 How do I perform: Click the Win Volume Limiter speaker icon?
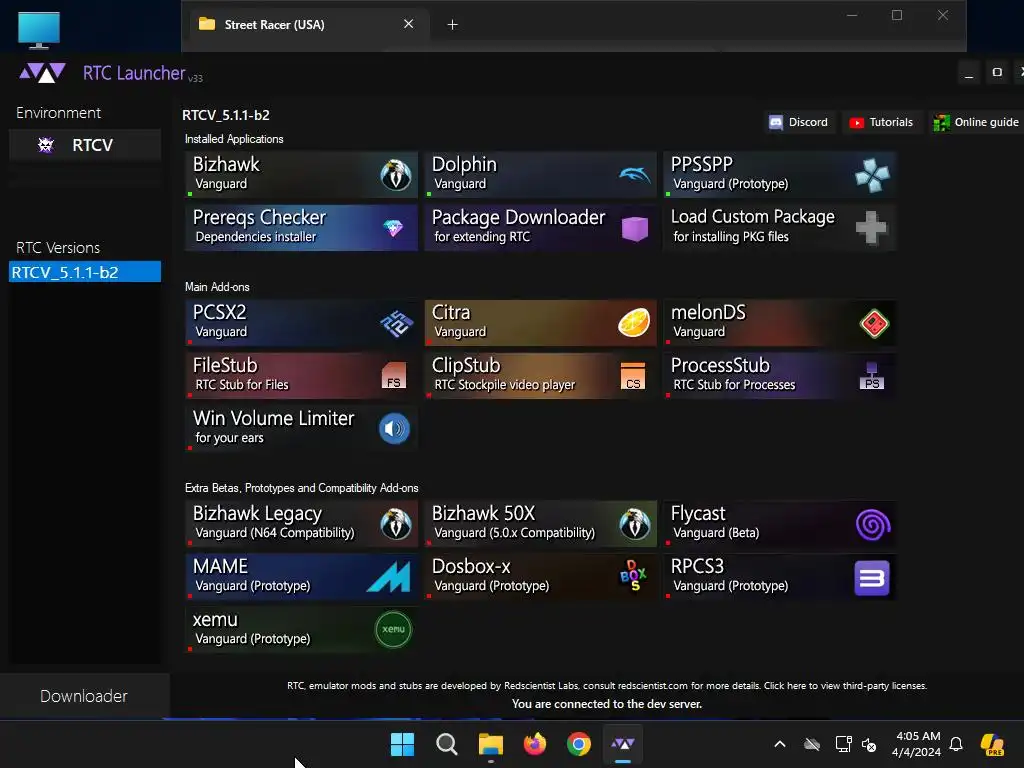(x=394, y=429)
